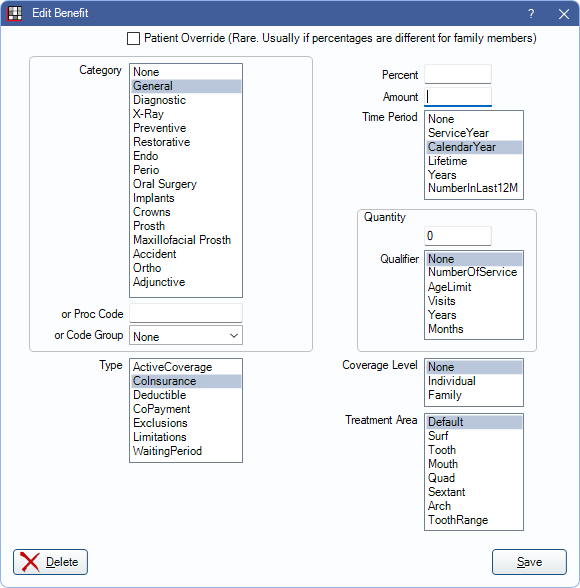The width and height of the screenshot is (580, 588).
Task: Focus the Percent input field
Action: [x=458, y=74]
